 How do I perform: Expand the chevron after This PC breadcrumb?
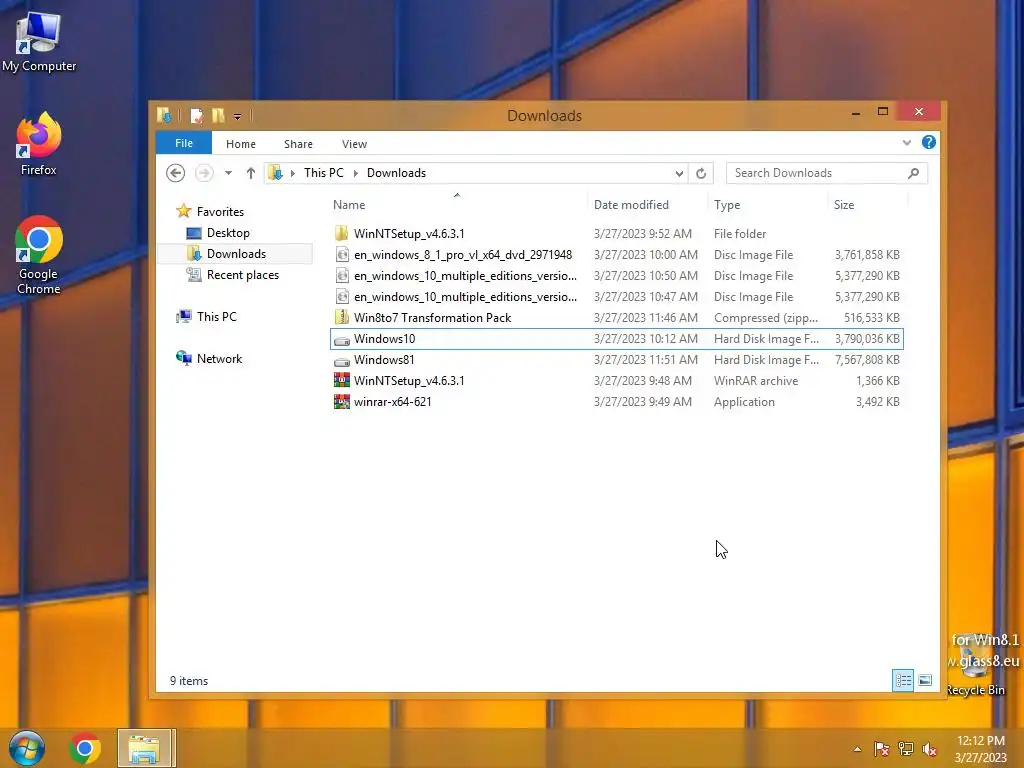[356, 173]
